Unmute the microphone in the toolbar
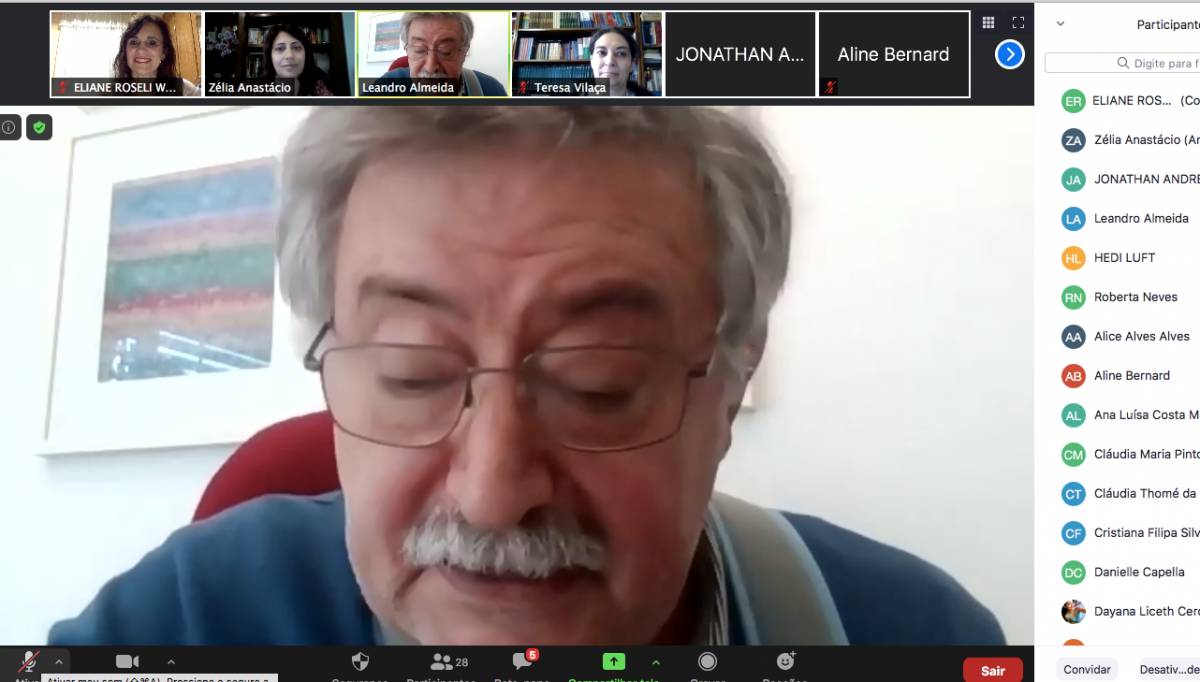The width and height of the screenshot is (1200, 682). 28,663
